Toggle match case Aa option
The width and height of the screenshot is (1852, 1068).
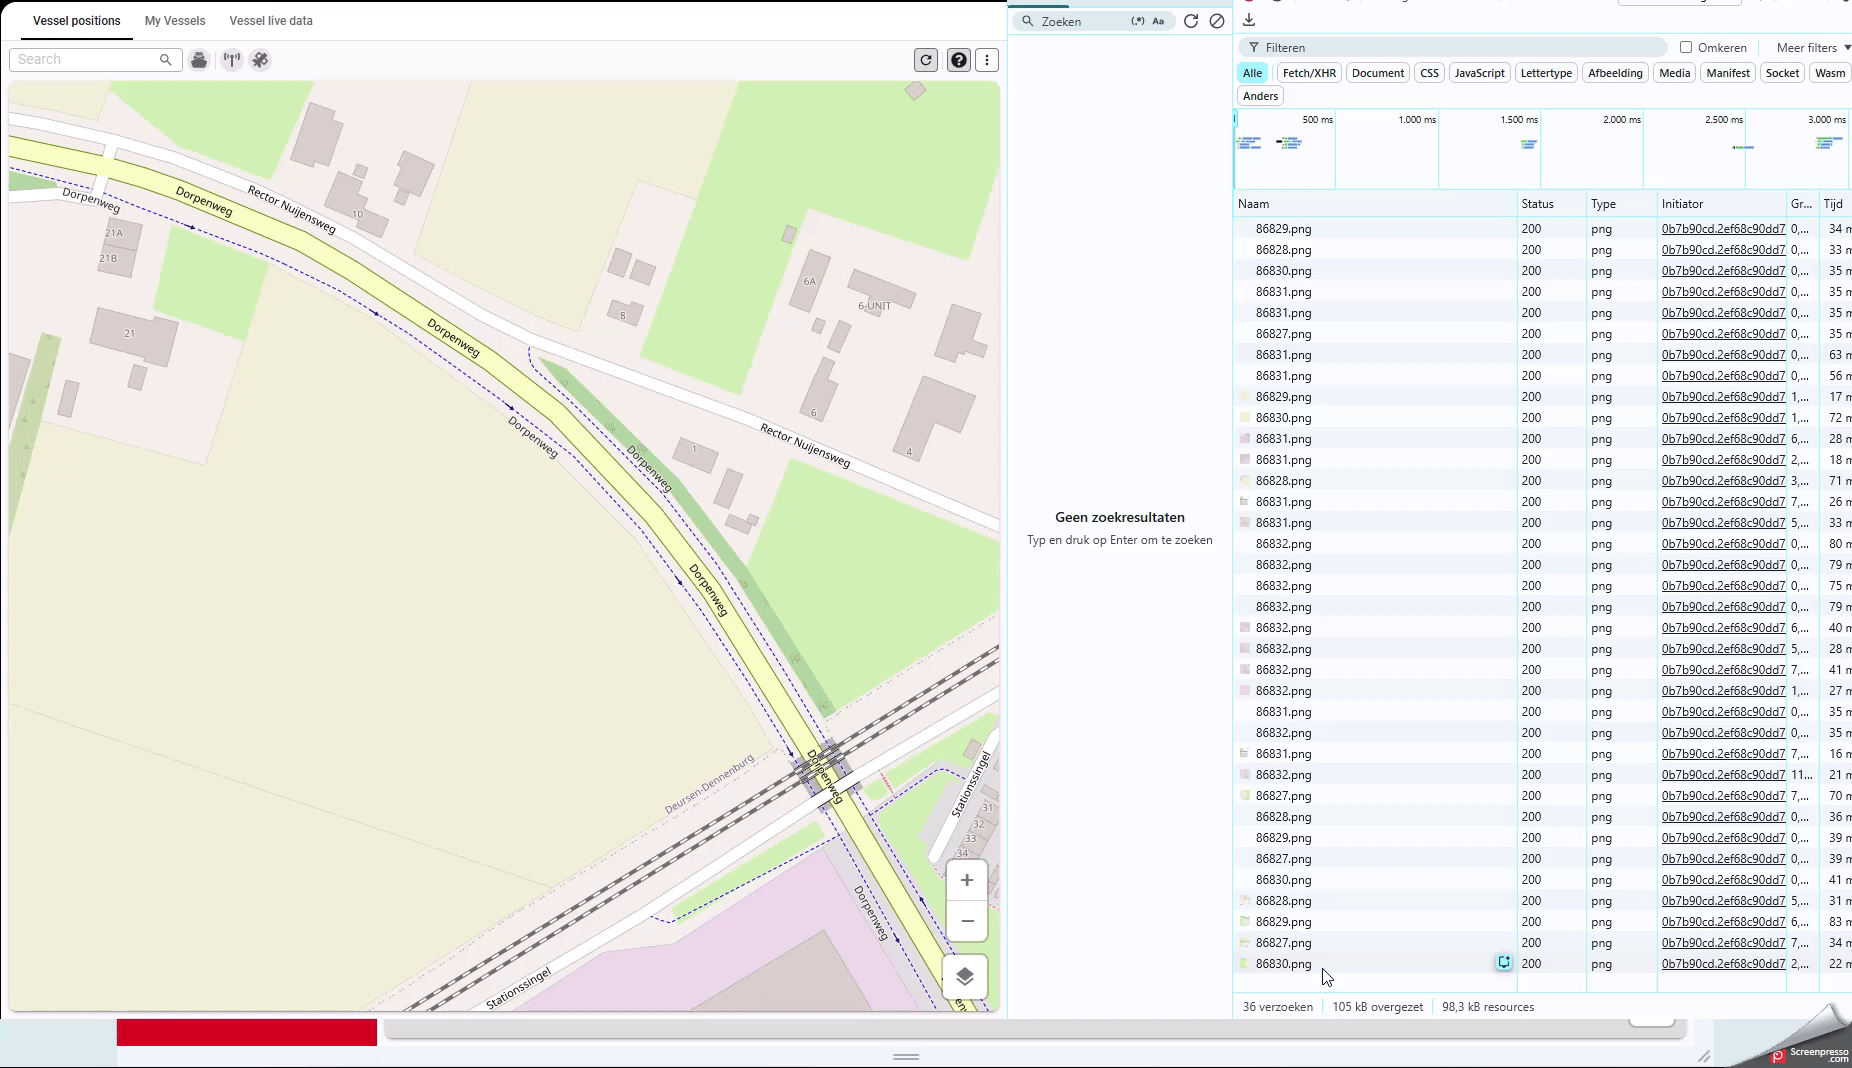pos(1158,21)
